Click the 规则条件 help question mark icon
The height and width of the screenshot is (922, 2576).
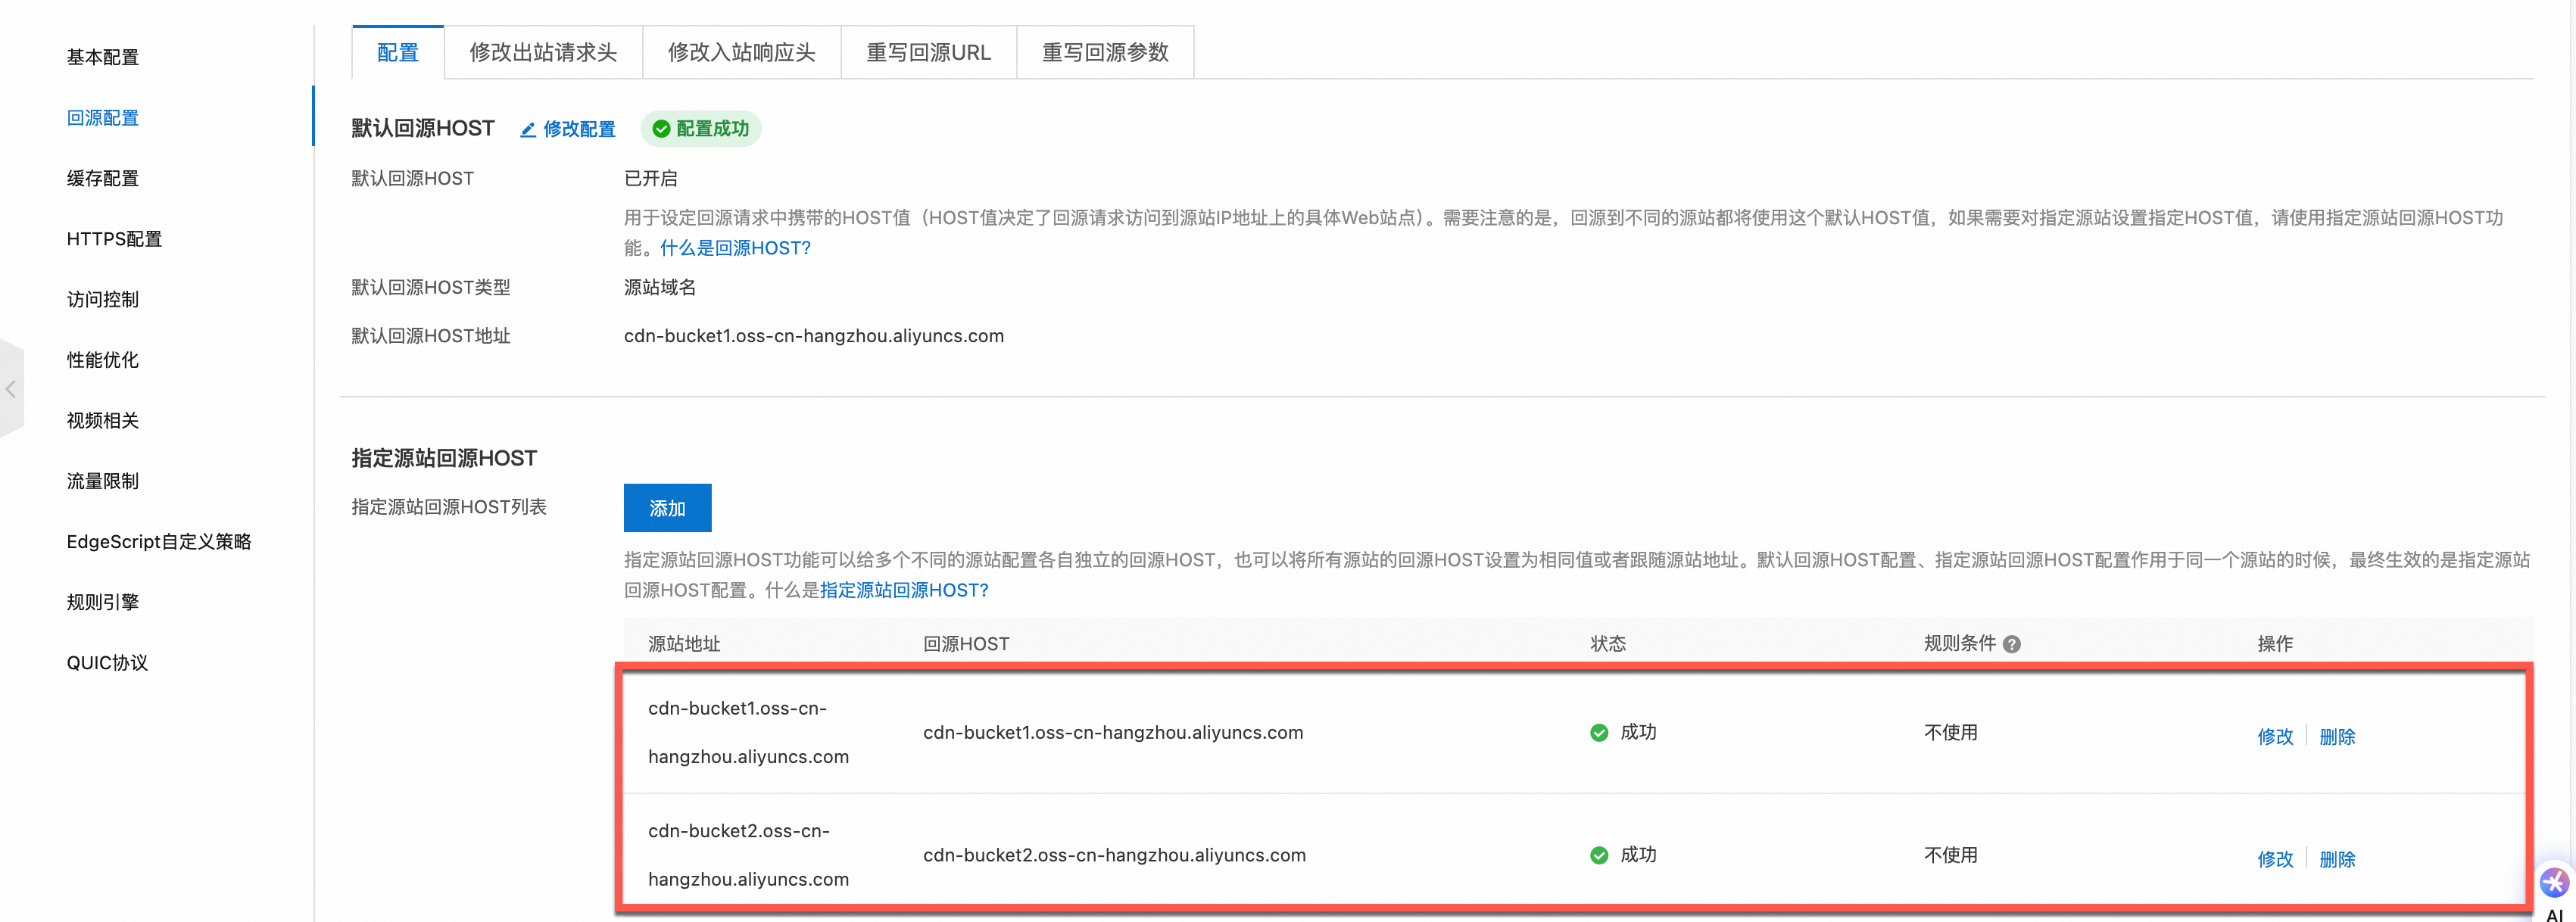(x=2012, y=645)
